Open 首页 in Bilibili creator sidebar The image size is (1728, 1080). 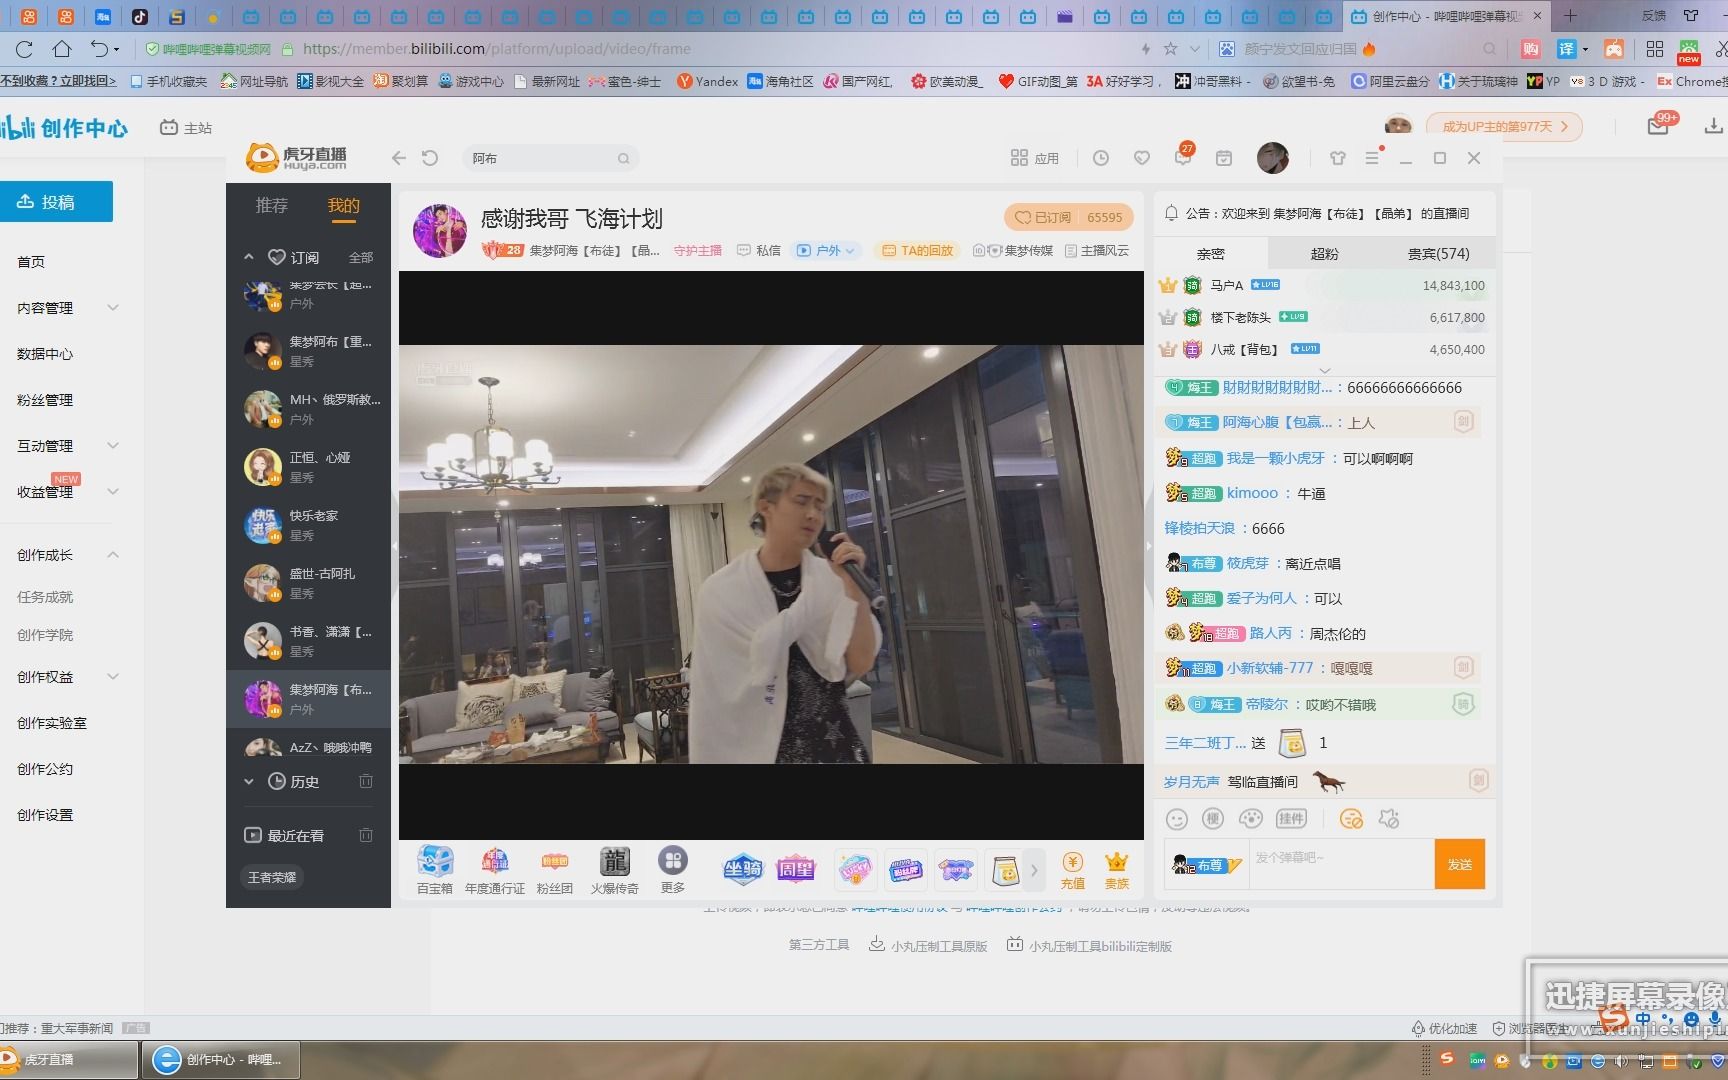(31, 261)
